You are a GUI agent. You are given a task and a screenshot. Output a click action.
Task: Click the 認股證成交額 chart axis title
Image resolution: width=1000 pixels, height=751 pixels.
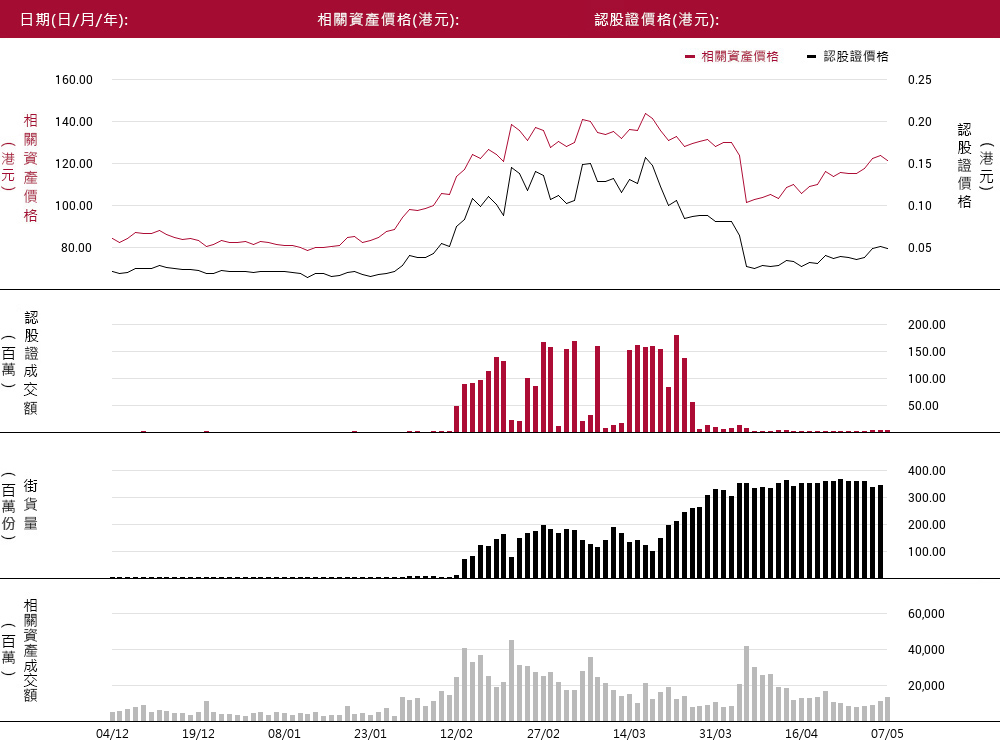pos(31,363)
